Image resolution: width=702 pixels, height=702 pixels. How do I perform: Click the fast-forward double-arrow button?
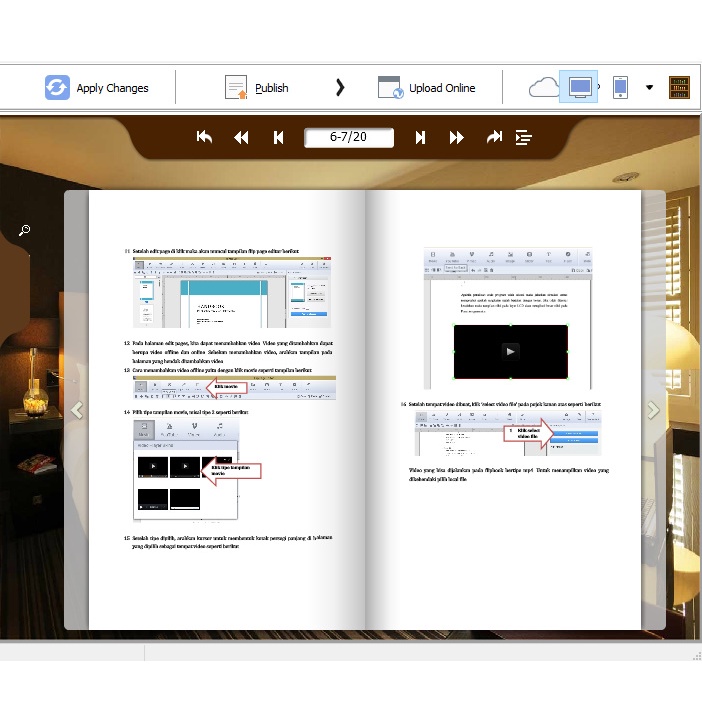(457, 138)
